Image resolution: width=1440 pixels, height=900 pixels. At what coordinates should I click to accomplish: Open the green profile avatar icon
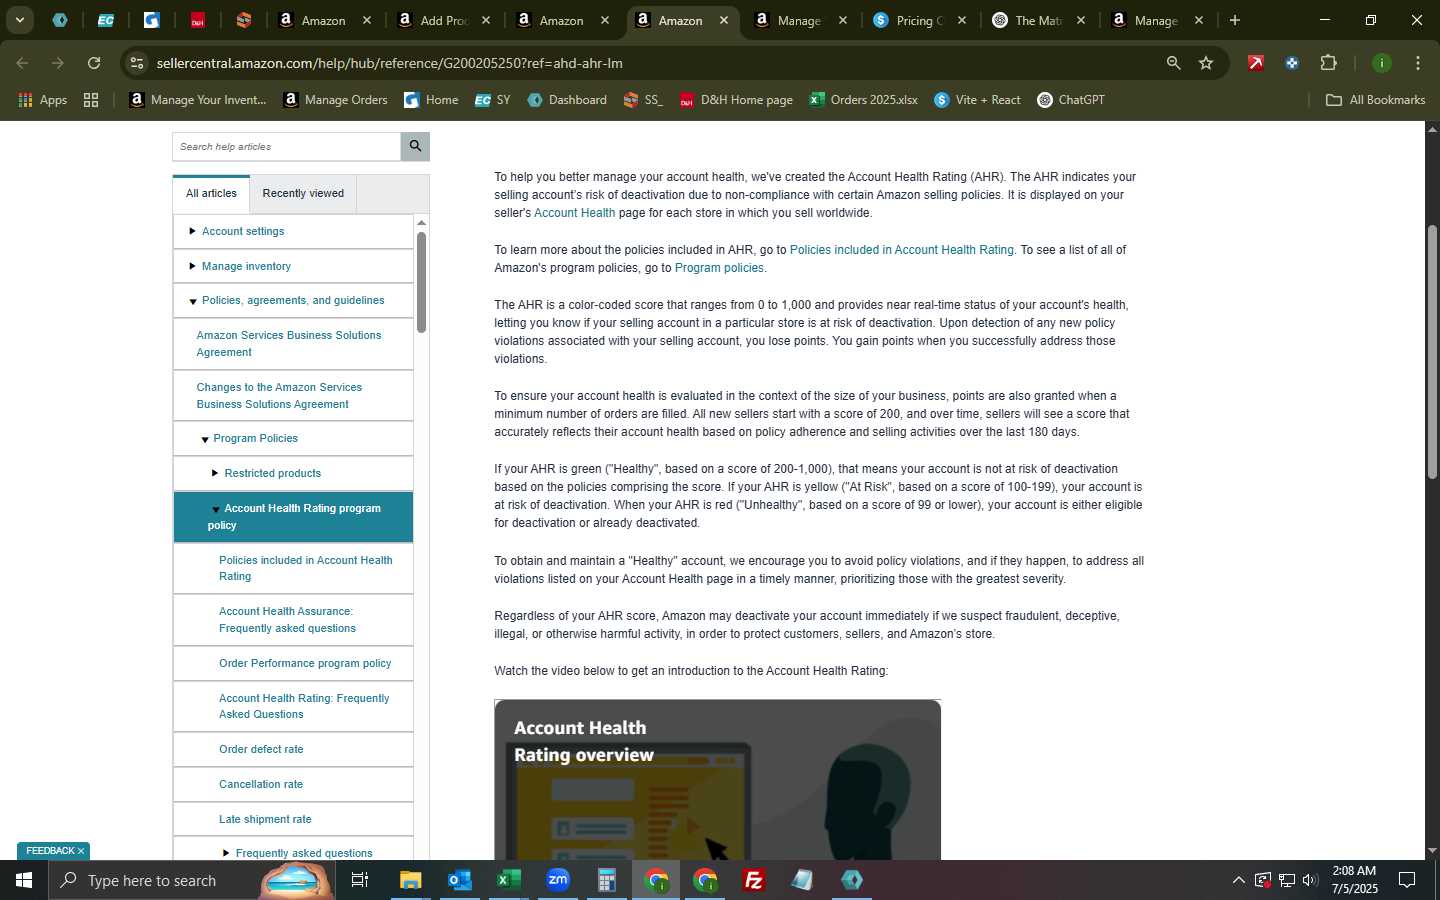(x=1381, y=63)
